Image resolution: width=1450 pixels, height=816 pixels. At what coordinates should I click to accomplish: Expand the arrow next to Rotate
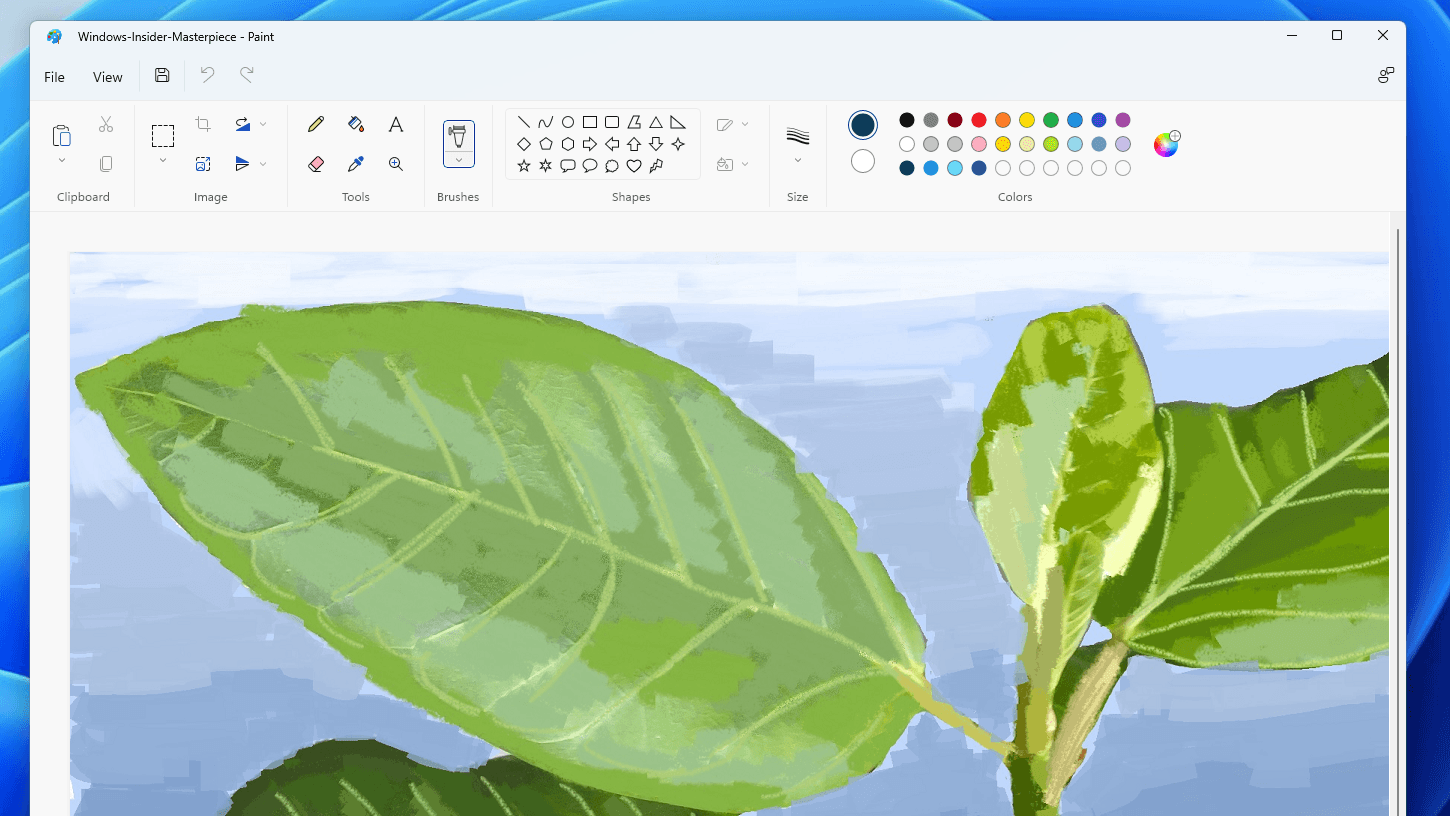pos(263,124)
